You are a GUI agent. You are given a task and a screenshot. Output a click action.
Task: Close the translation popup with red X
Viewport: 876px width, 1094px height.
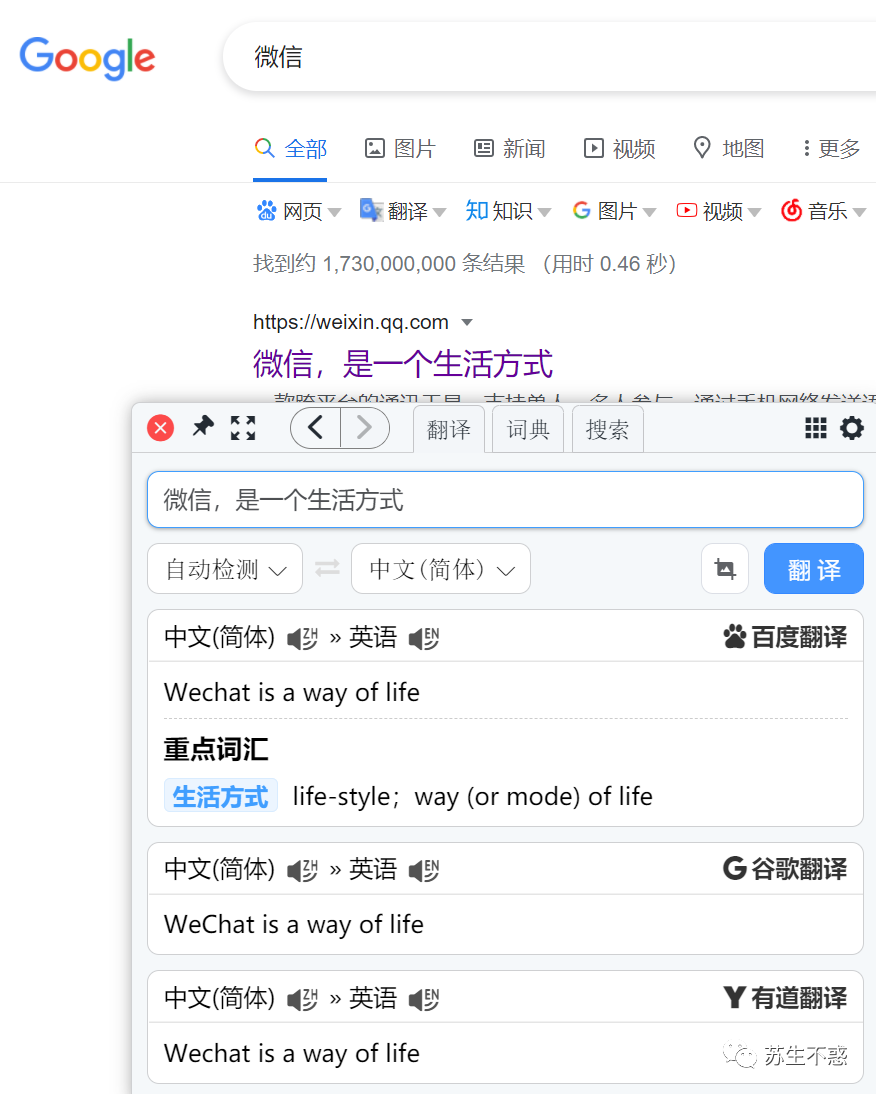tap(160, 428)
